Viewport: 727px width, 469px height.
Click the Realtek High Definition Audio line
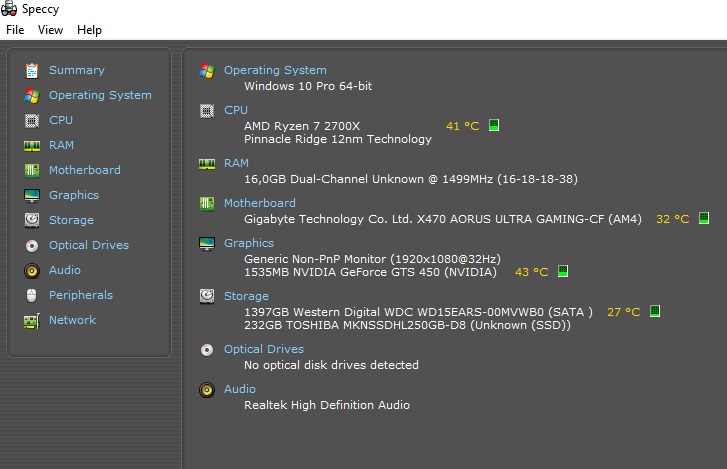coord(327,405)
